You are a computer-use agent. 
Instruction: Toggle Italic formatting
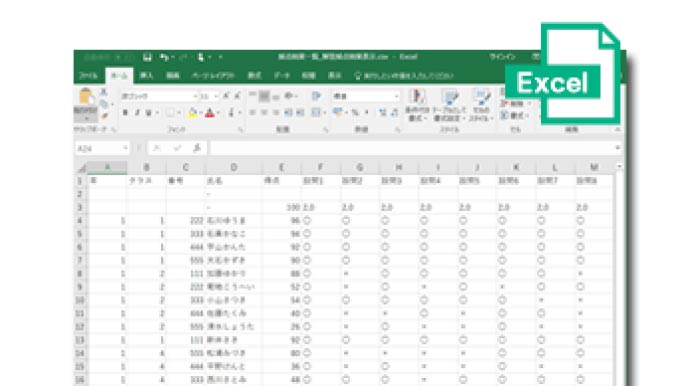click(x=137, y=113)
